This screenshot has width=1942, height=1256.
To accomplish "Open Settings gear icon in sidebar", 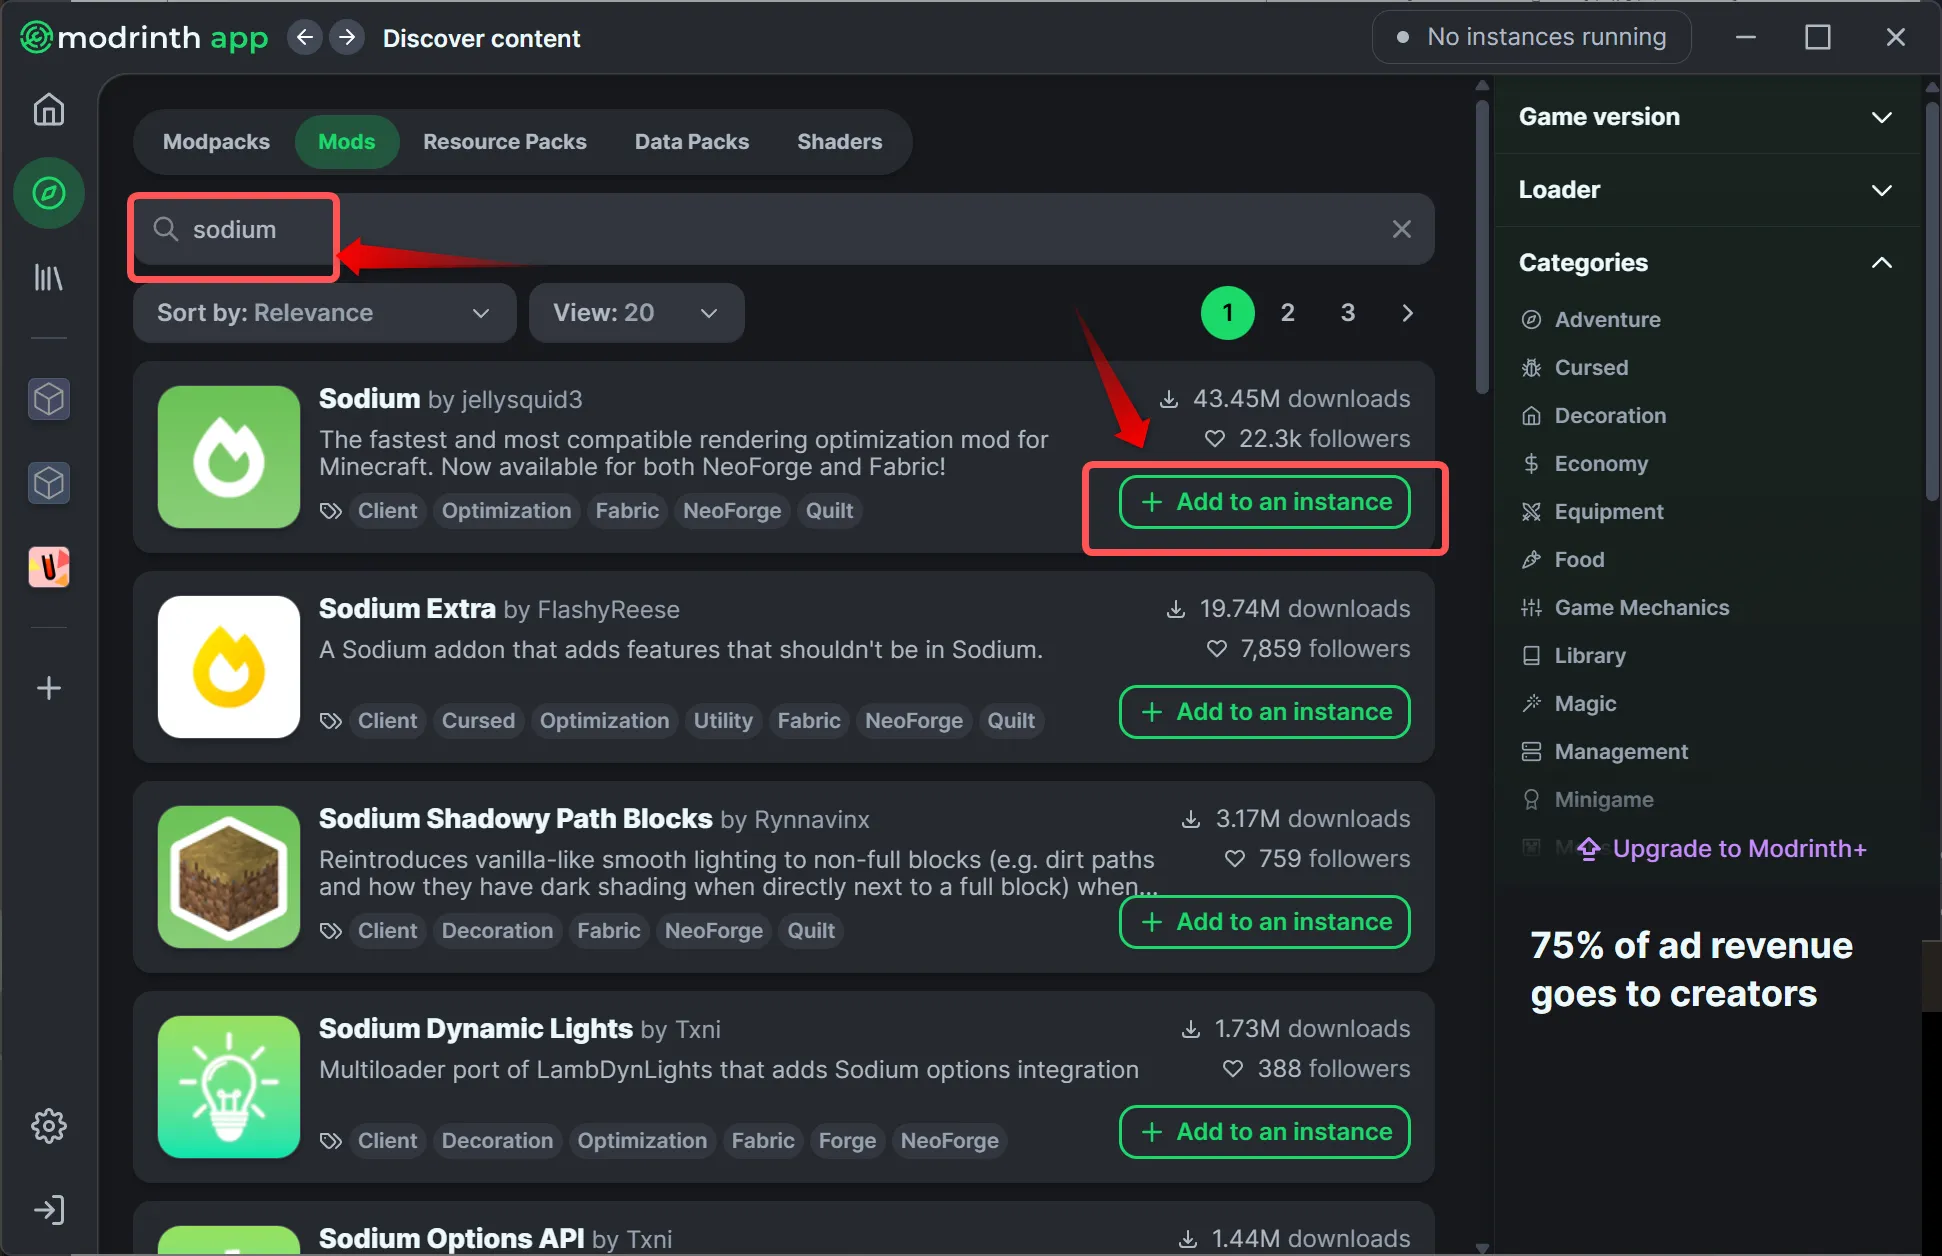I will pyautogui.click(x=48, y=1126).
